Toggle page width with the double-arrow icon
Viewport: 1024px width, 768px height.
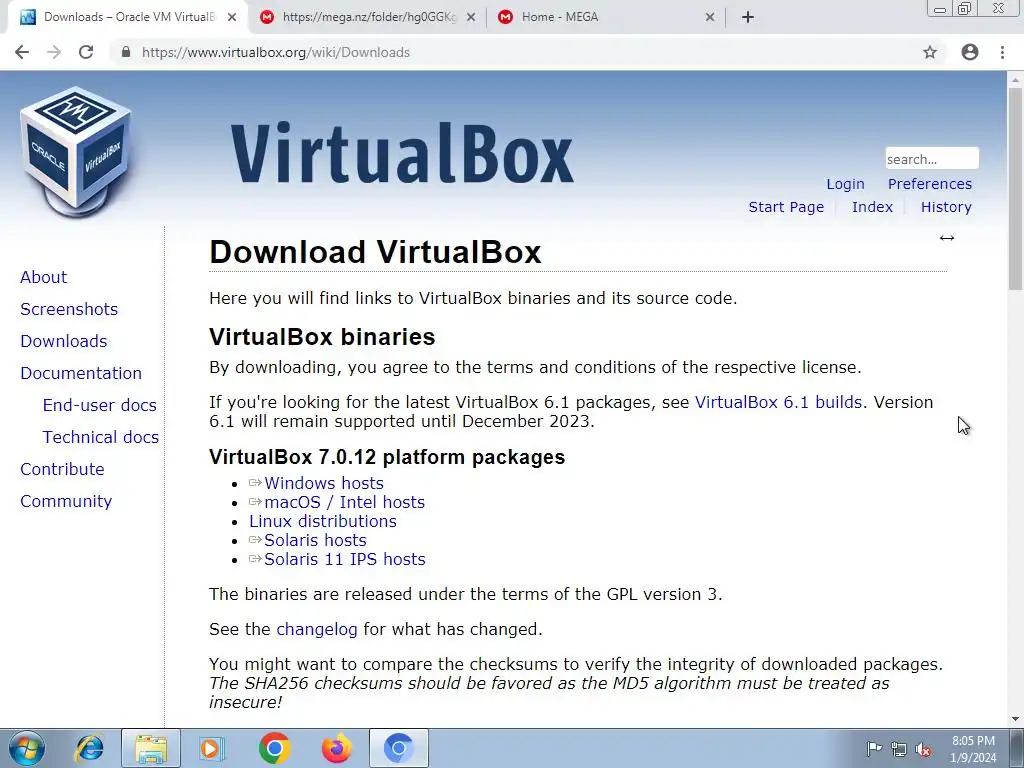947,238
